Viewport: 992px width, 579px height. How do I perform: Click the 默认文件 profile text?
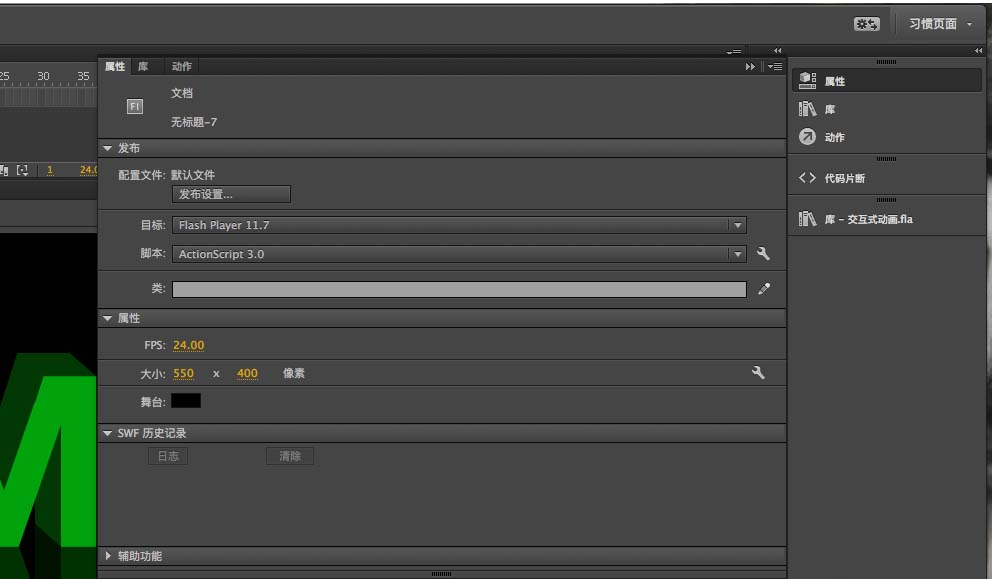click(192, 175)
